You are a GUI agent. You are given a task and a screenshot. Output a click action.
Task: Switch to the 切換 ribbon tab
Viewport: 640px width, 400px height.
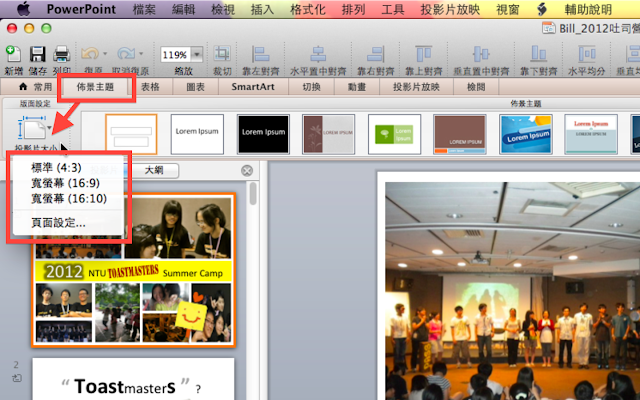[311, 87]
